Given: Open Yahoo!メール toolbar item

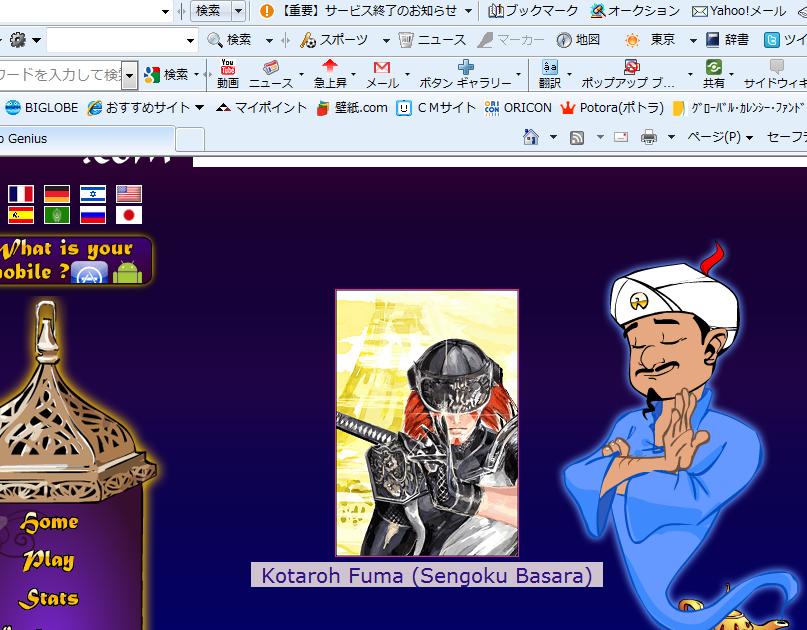Looking at the screenshot, I should pyautogui.click(x=739, y=11).
